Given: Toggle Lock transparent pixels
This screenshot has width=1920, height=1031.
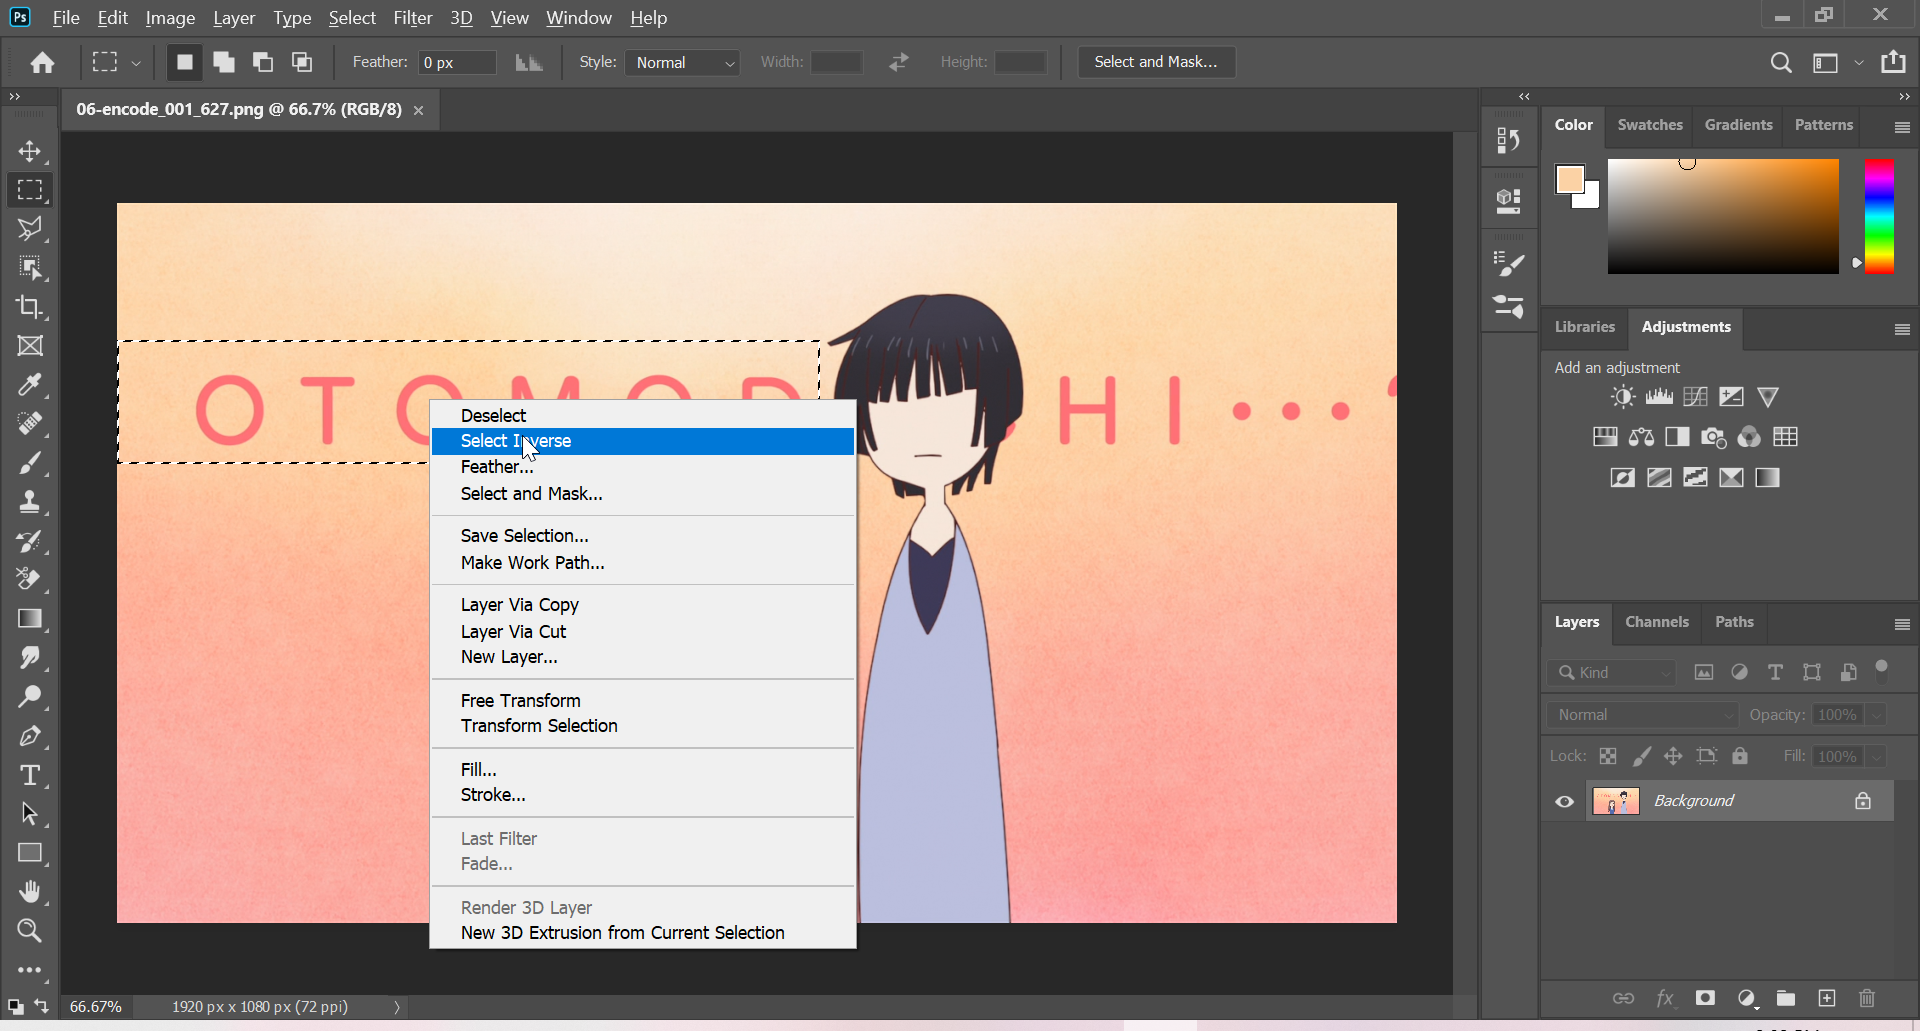Looking at the screenshot, I should click(x=1608, y=756).
